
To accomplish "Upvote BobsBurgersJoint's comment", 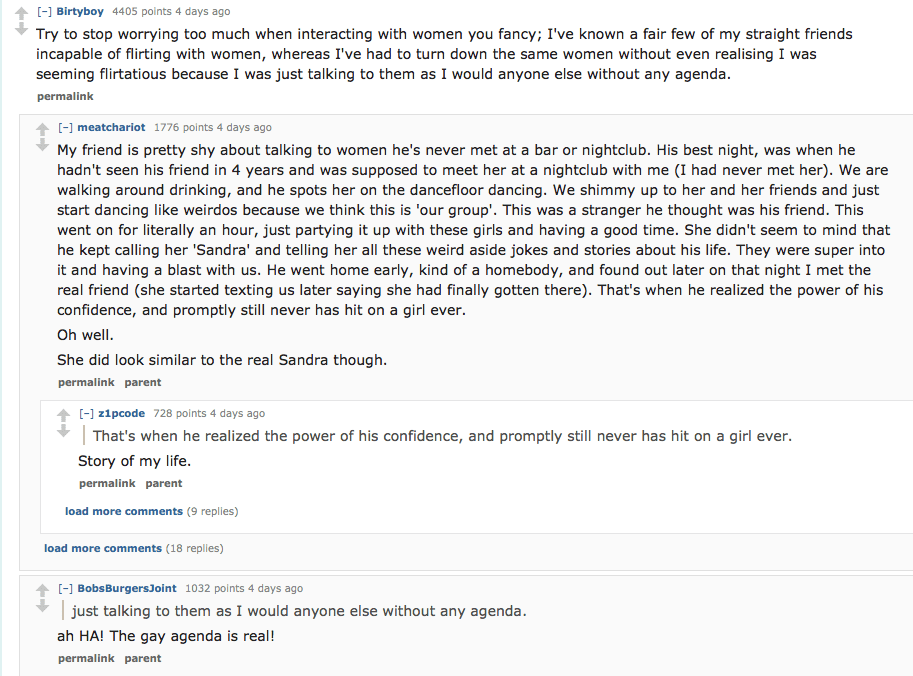I will point(42,590).
